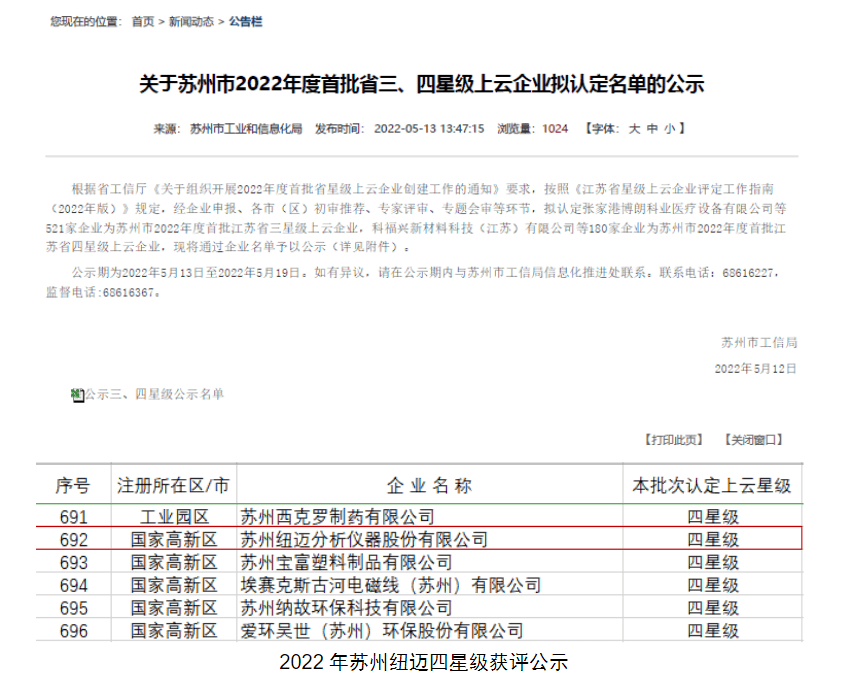Click the 苏州西克罗制药有限公司 table cell
Image resolution: width=856 pixels, height=689 pixels.
pyautogui.click(x=338, y=517)
